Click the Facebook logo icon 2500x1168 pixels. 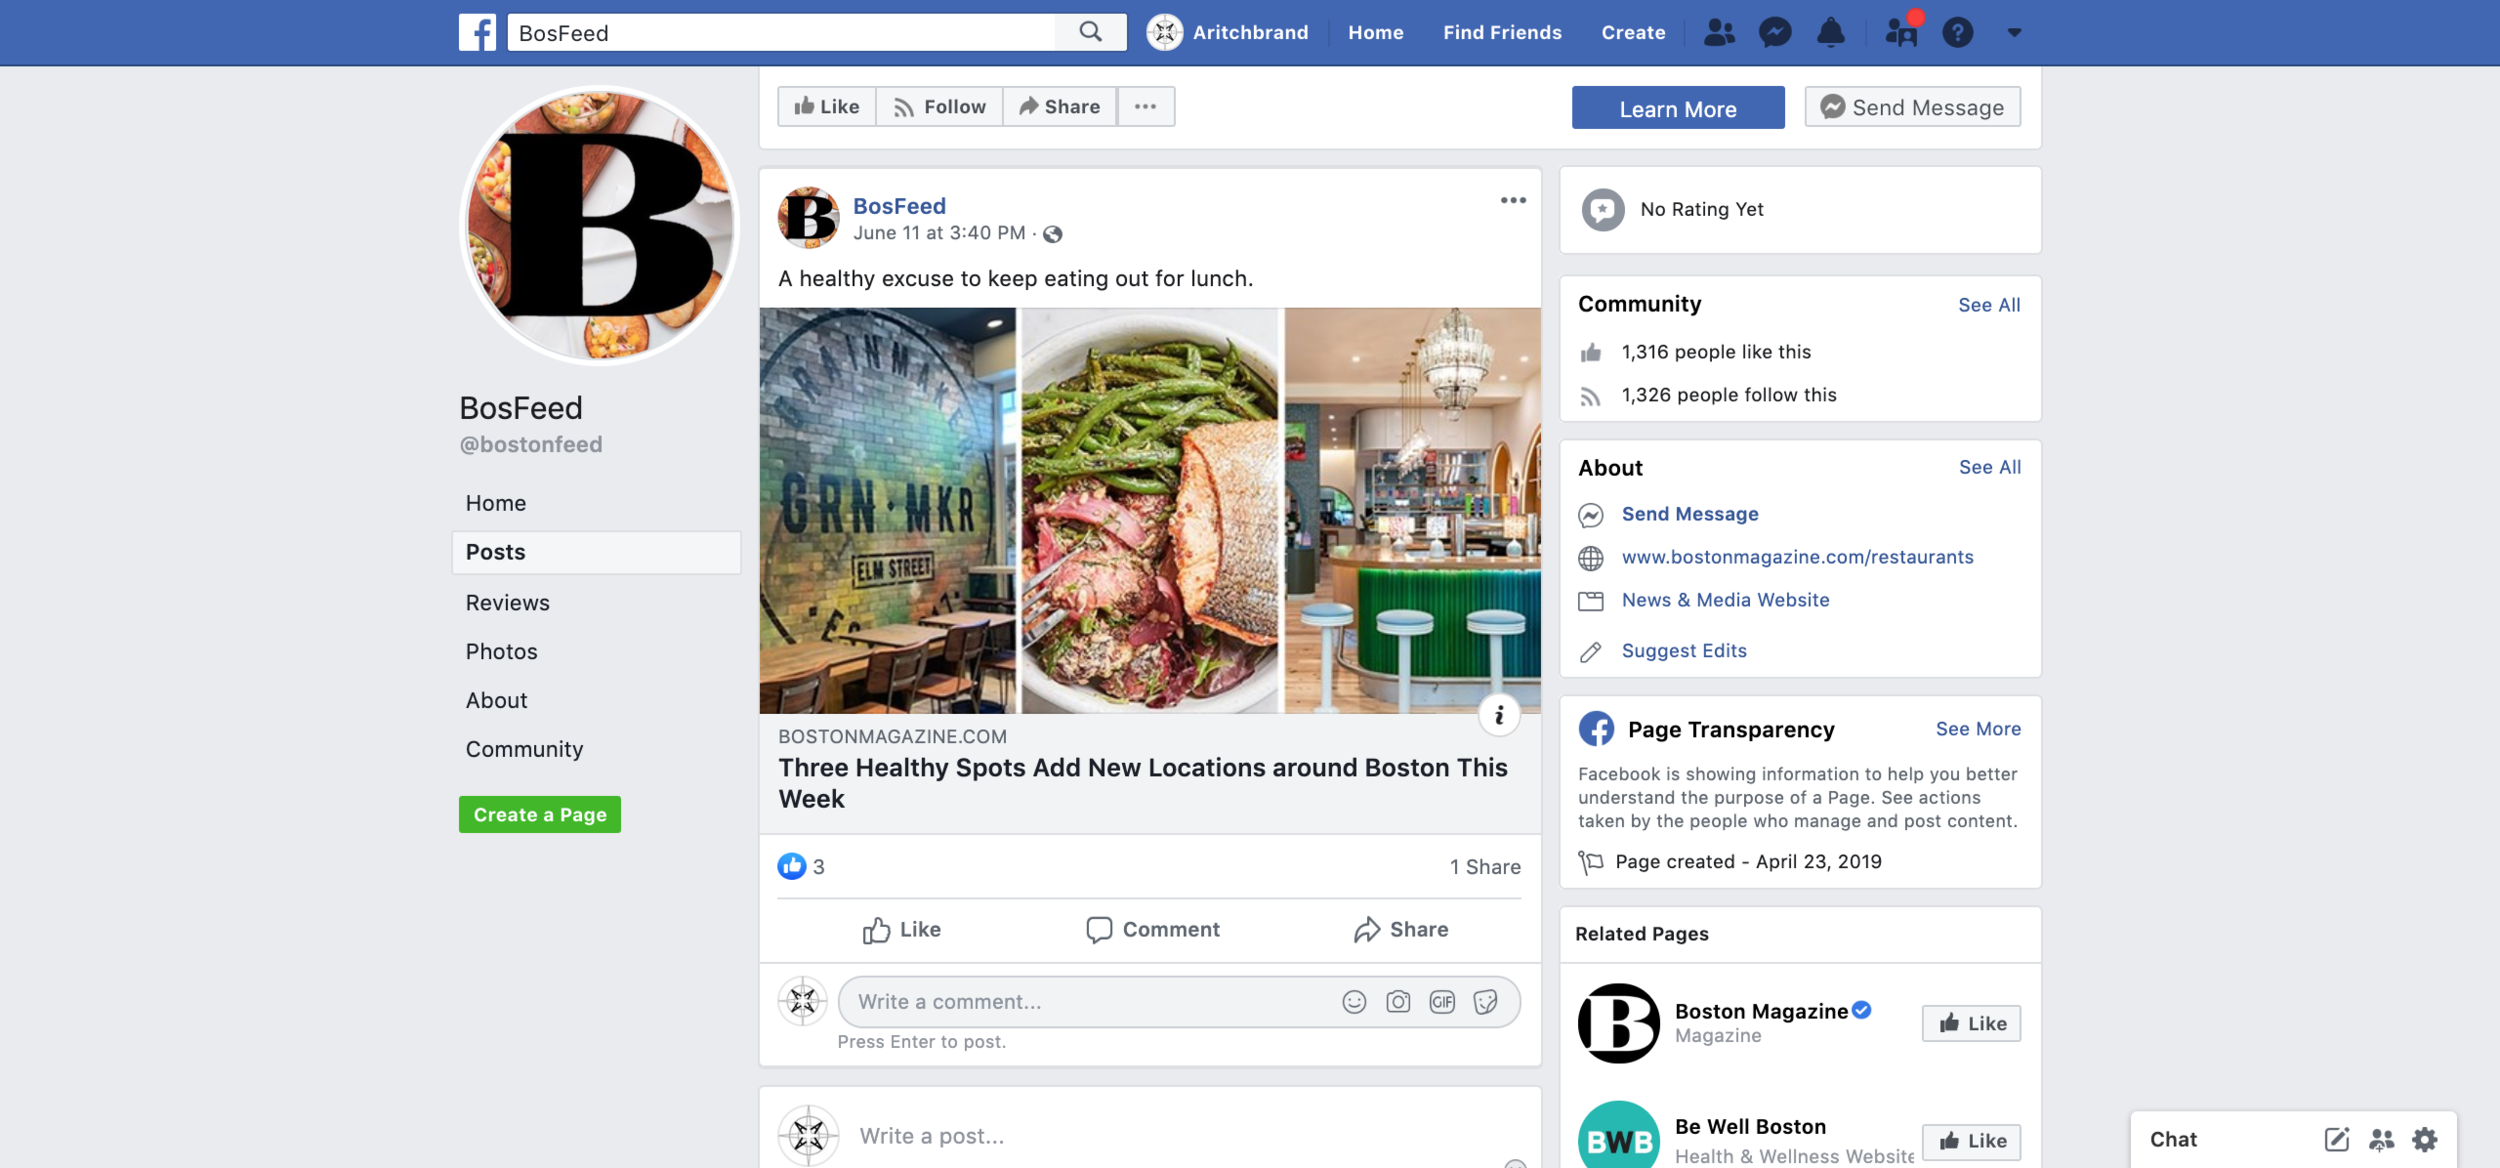pos(477,32)
